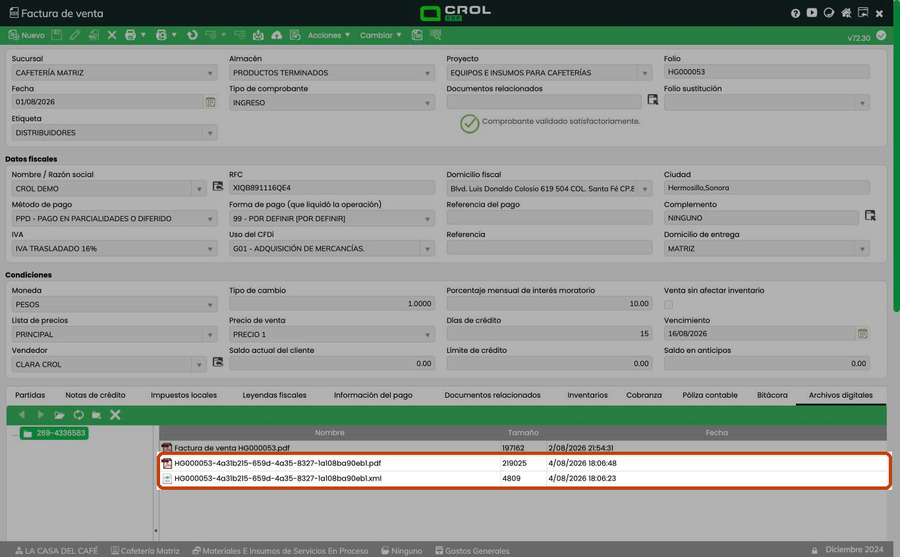Click the delete X icon in files toolbar
This screenshot has height=557, width=900.
pyautogui.click(x=115, y=415)
